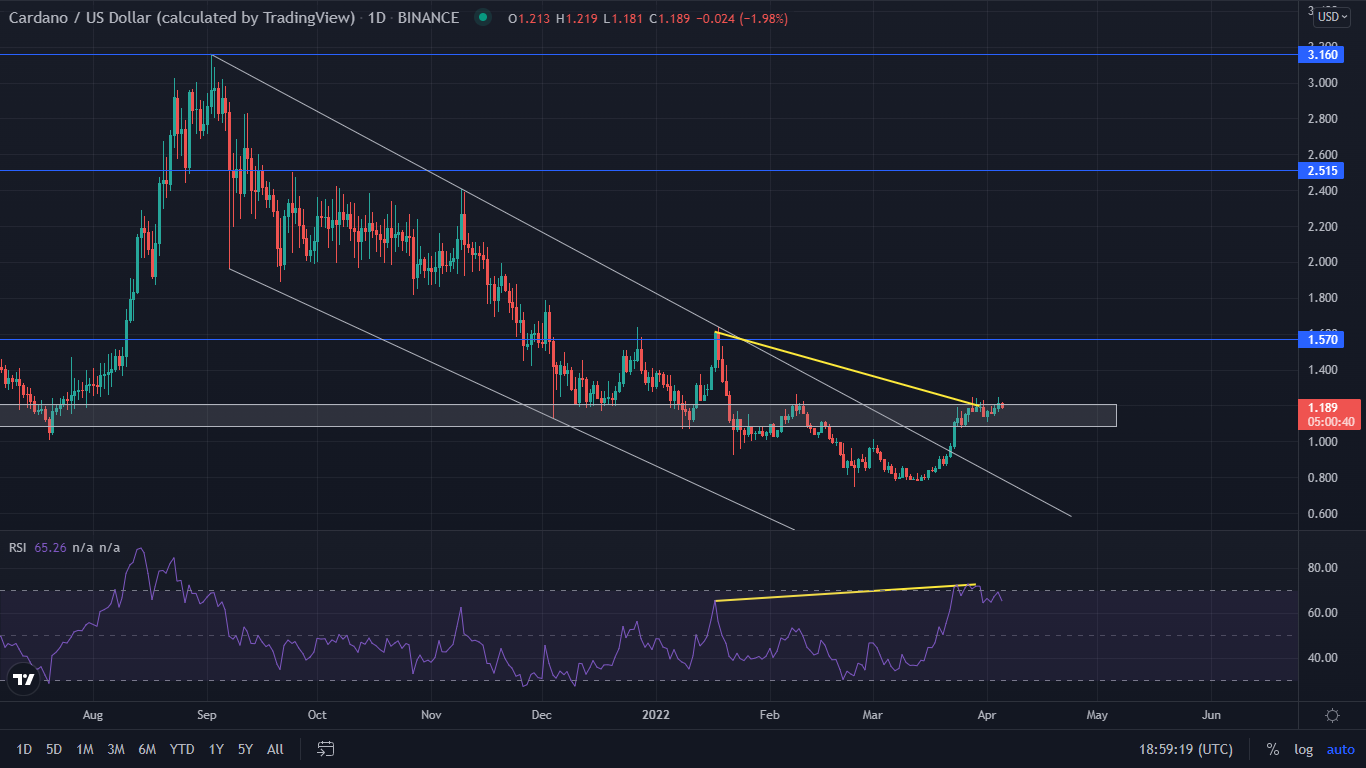Select the yellow trendline on RSI pane
The width and height of the screenshot is (1366, 768).
845,593
